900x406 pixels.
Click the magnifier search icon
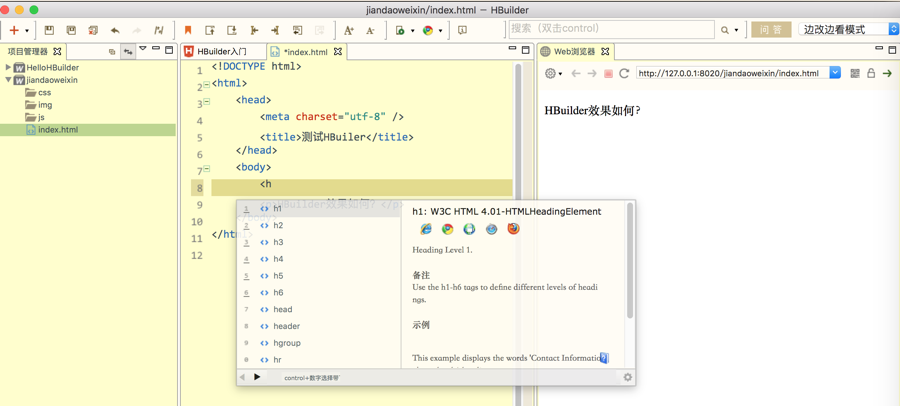(x=725, y=30)
